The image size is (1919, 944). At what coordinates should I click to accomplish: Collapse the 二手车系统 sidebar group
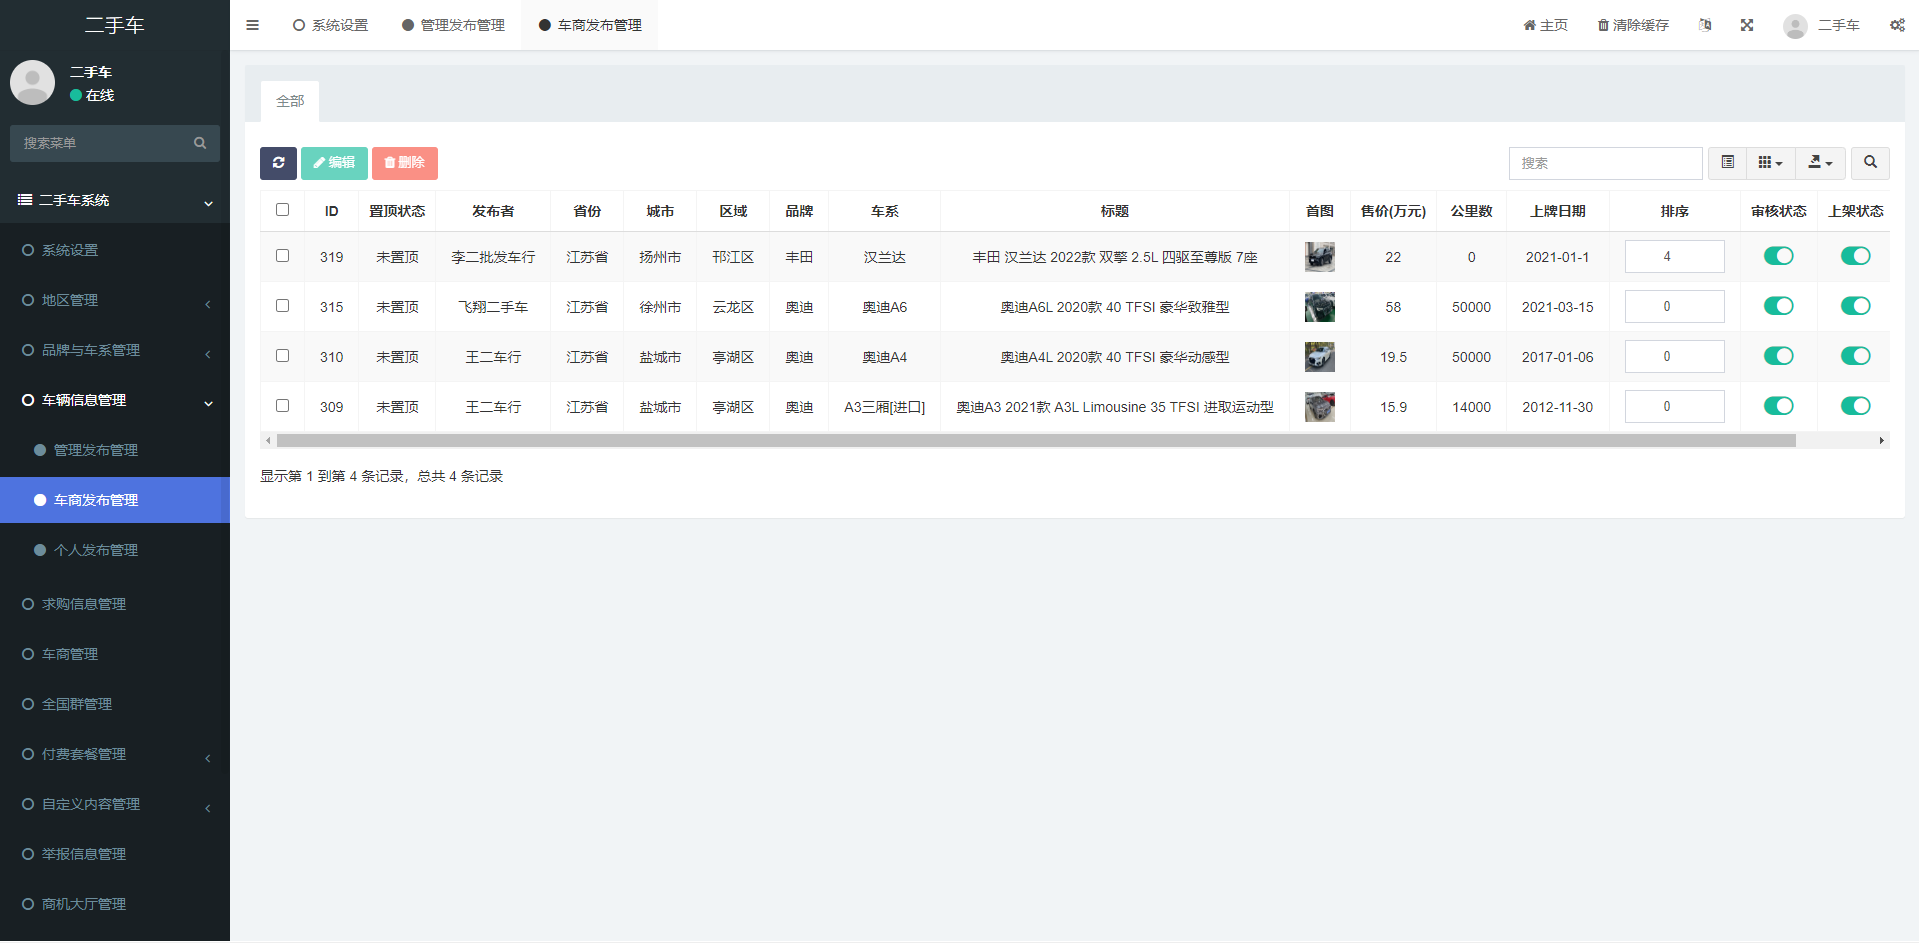115,200
